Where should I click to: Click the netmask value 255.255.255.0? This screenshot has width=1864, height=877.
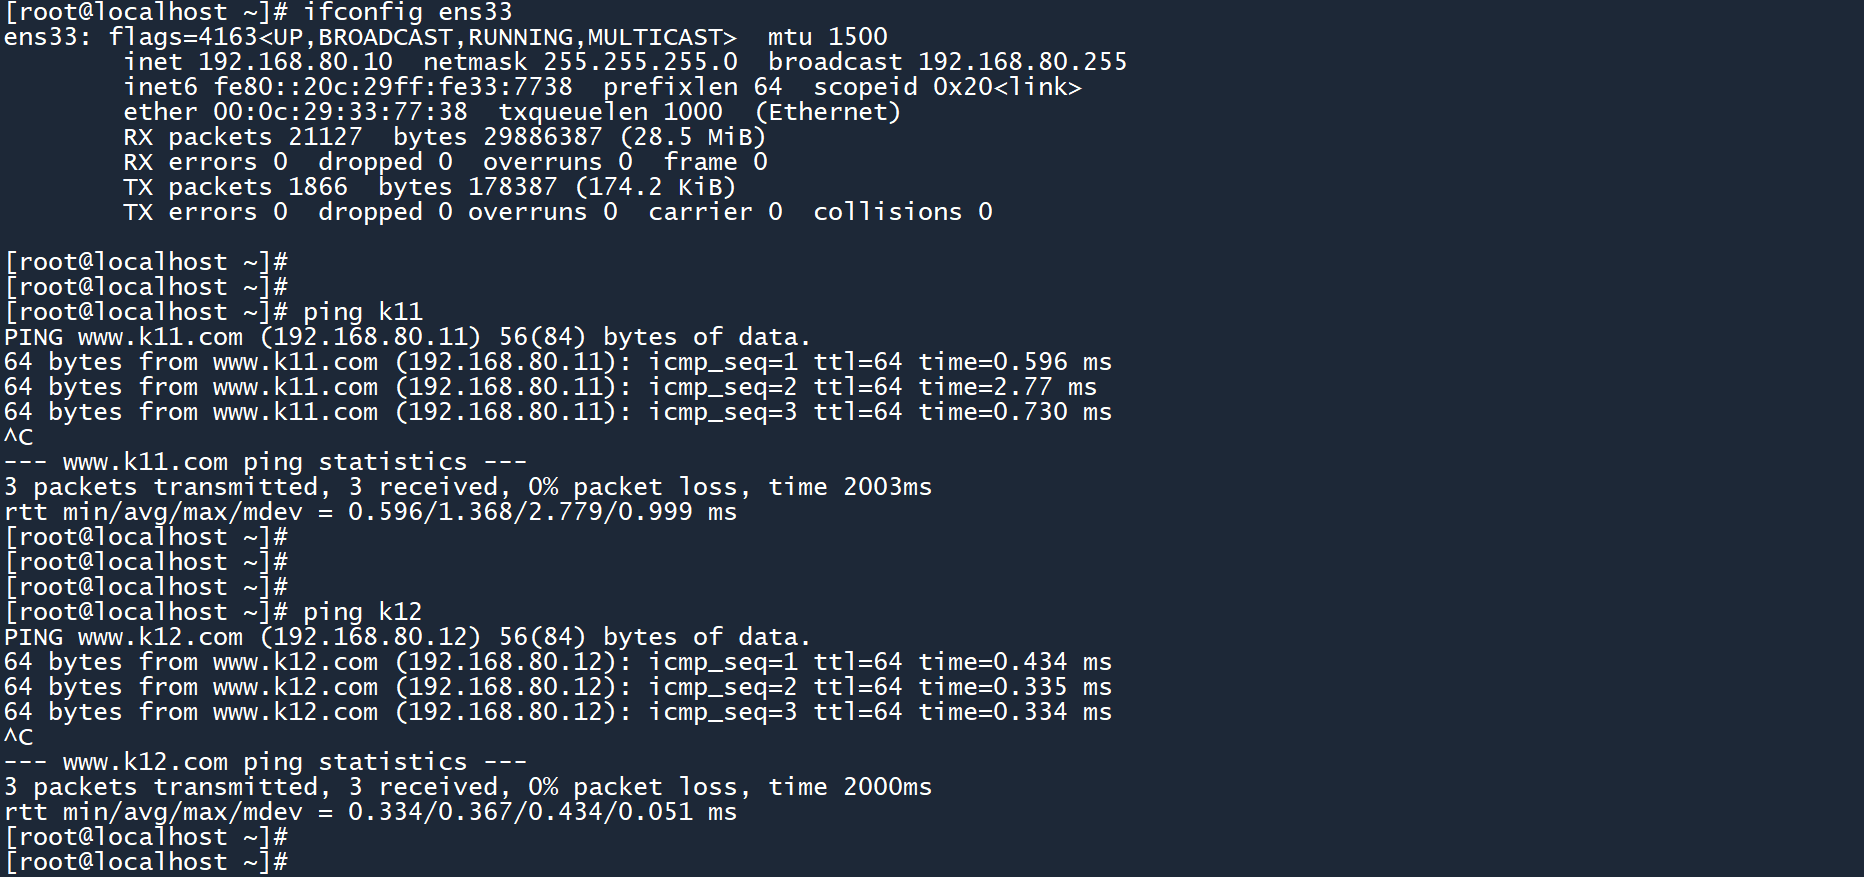(x=640, y=62)
